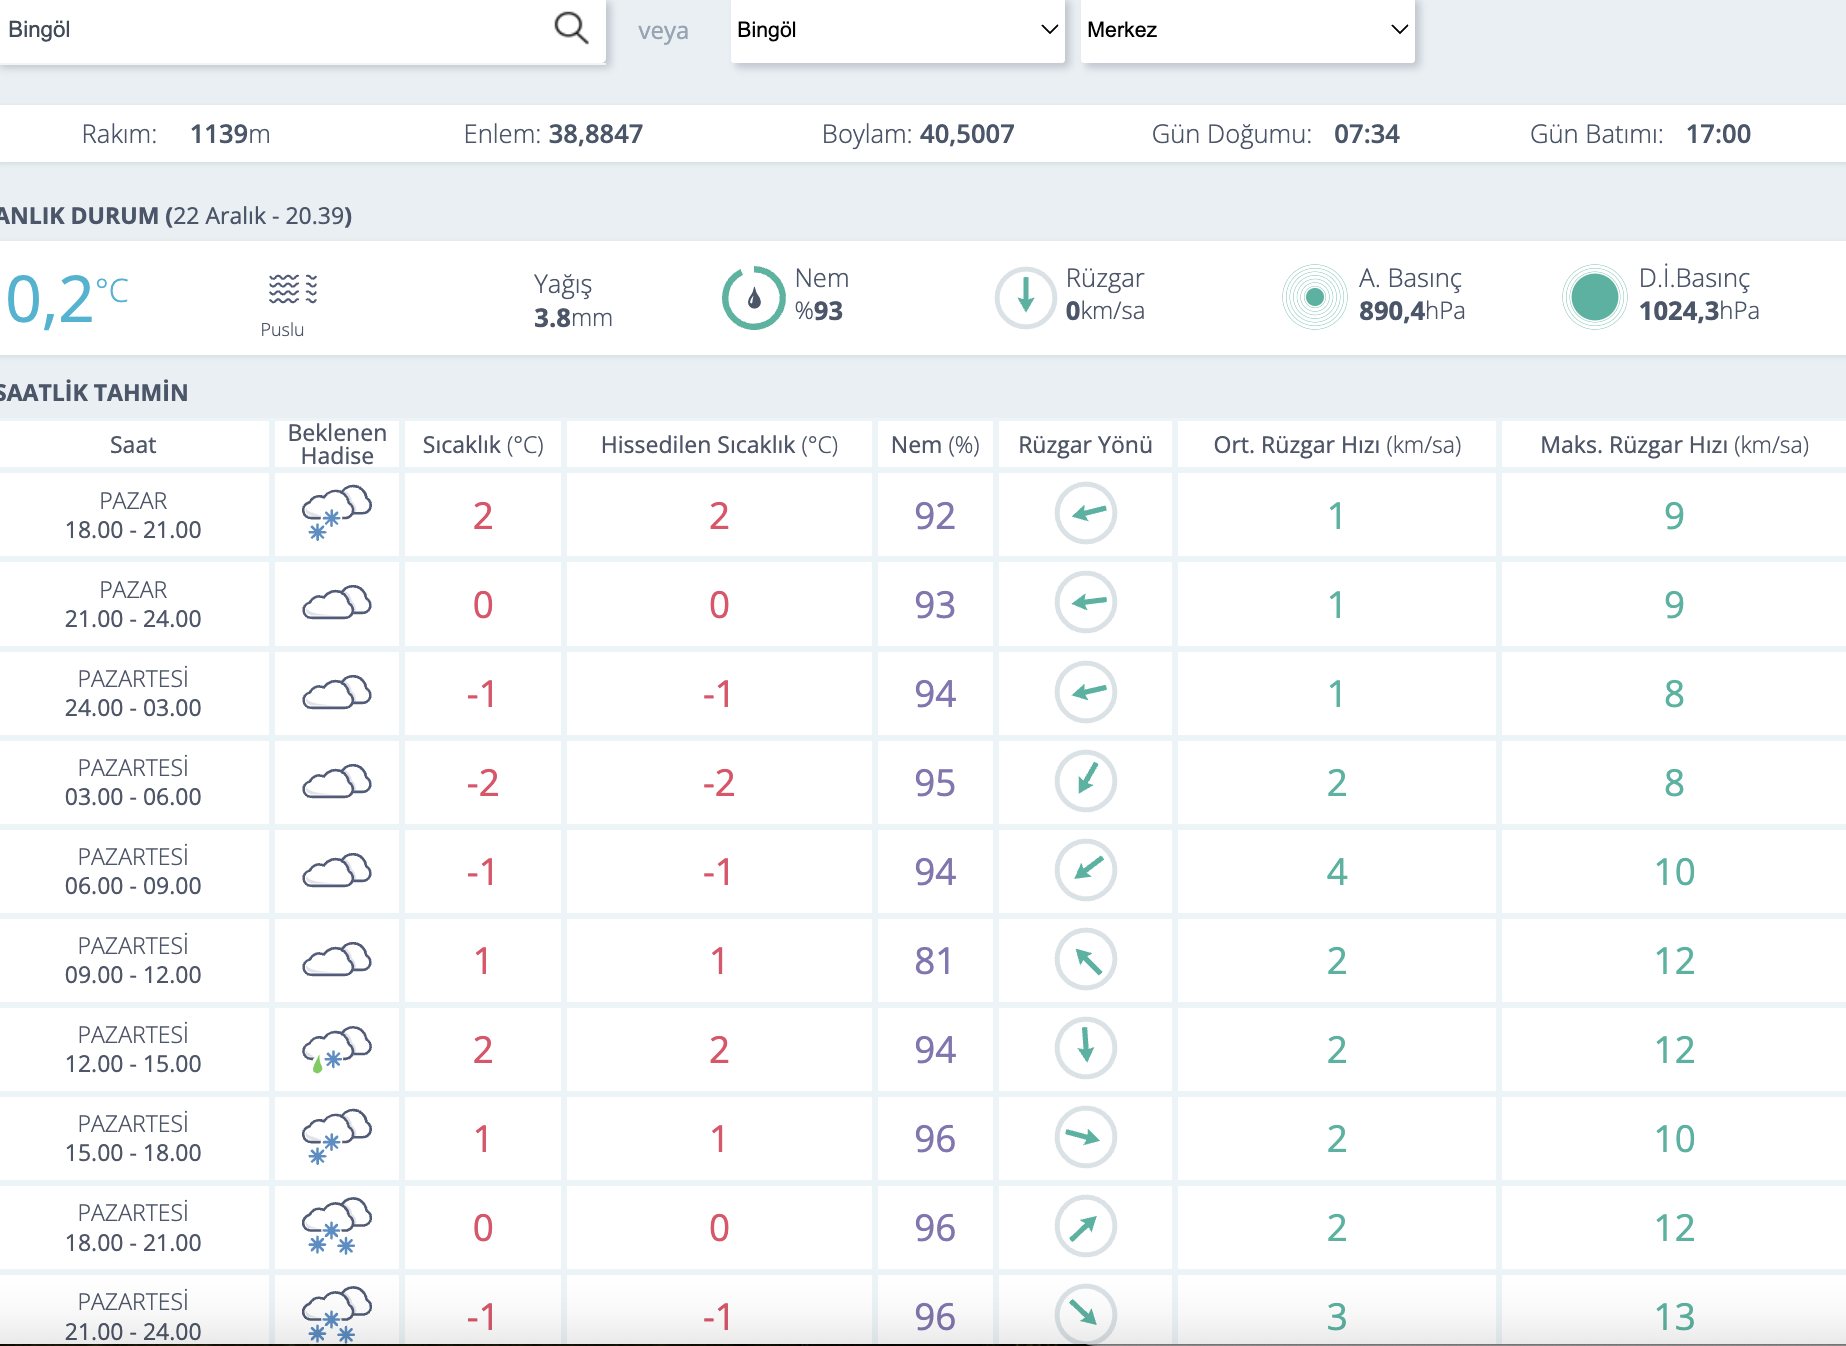The image size is (1846, 1346).
Task: Click wind direction icon for PAZARTESİ 24.00 - 03.00
Action: [x=1085, y=692]
